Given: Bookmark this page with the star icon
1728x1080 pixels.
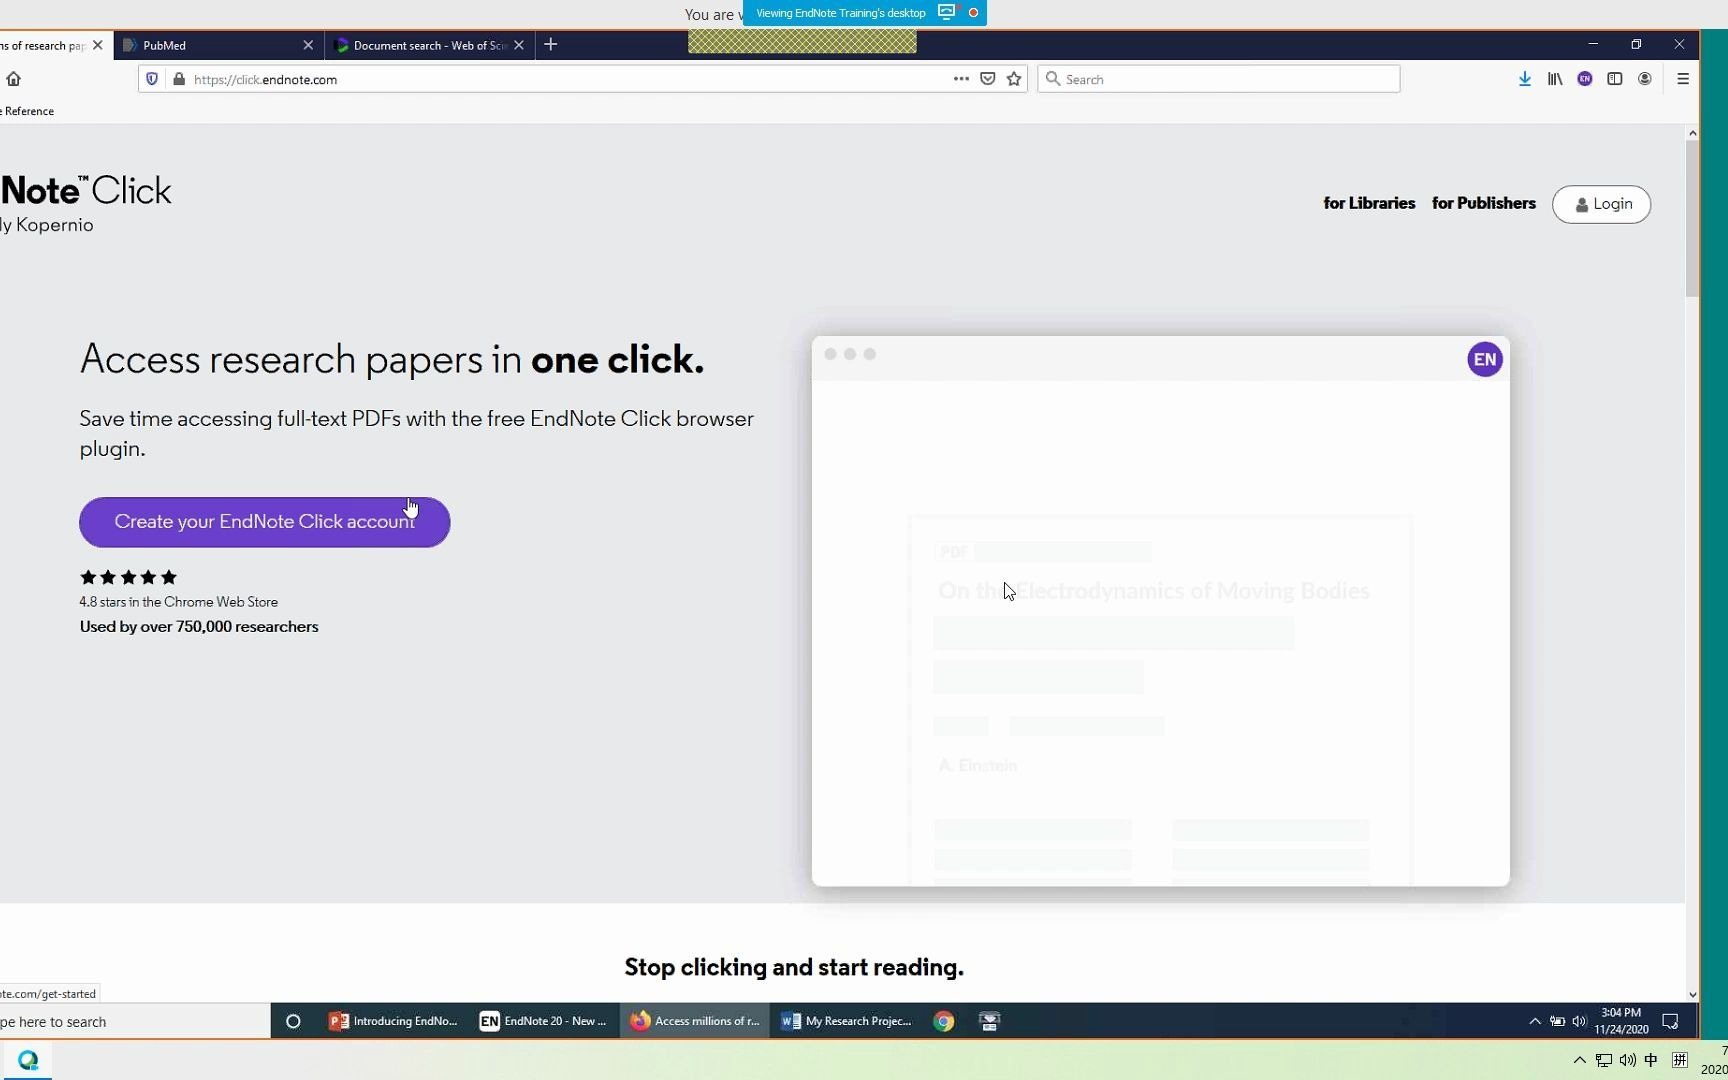Looking at the screenshot, I should click(1014, 79).
